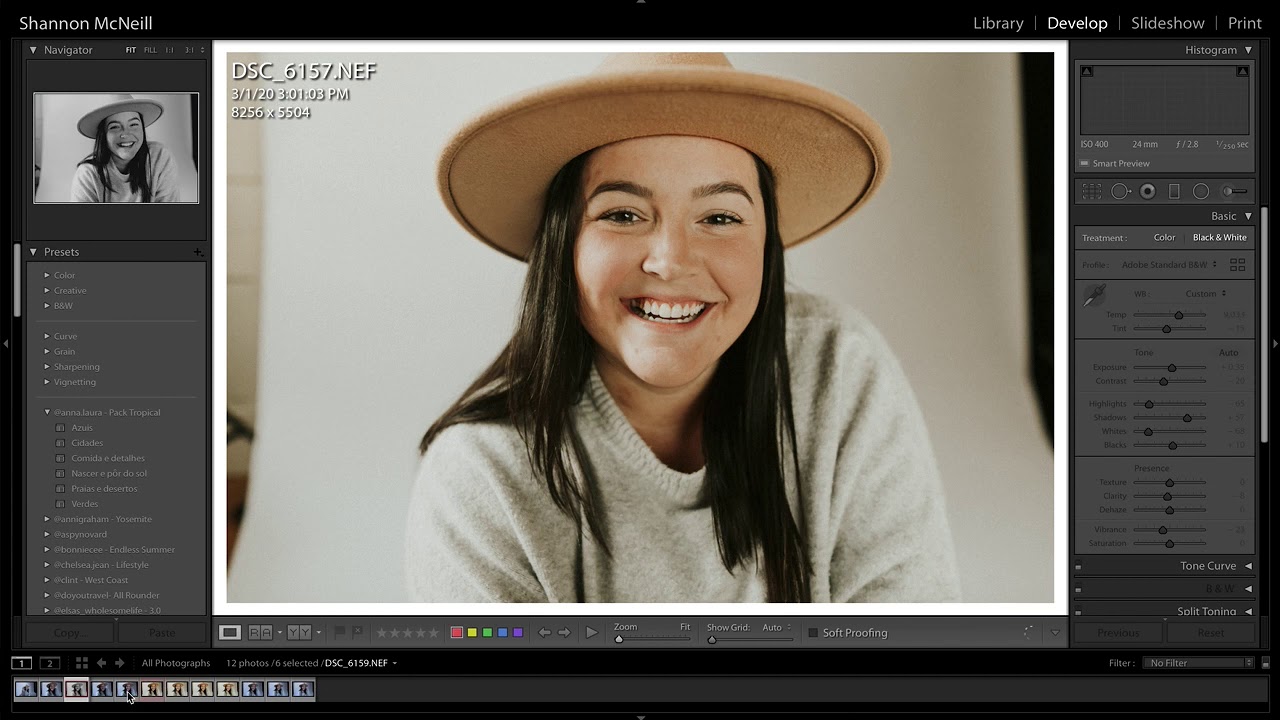Select the Crop Overlay tool
1280x720 pixels.
[x=1092, y=191]
